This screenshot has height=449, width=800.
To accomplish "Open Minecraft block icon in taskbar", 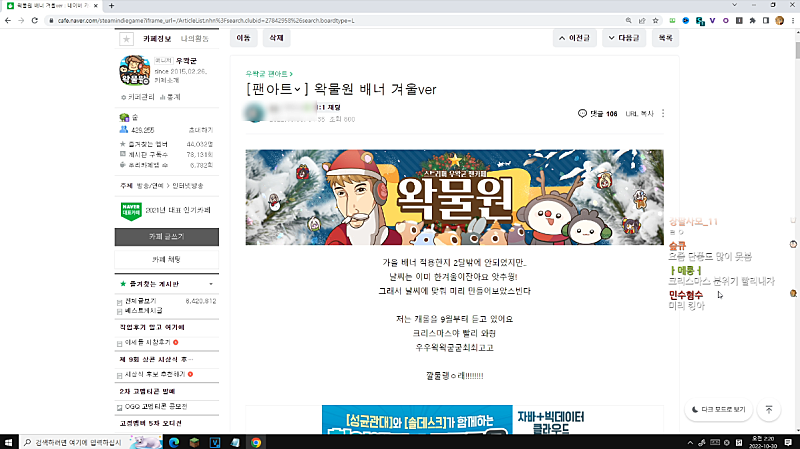I will point(194,442).
